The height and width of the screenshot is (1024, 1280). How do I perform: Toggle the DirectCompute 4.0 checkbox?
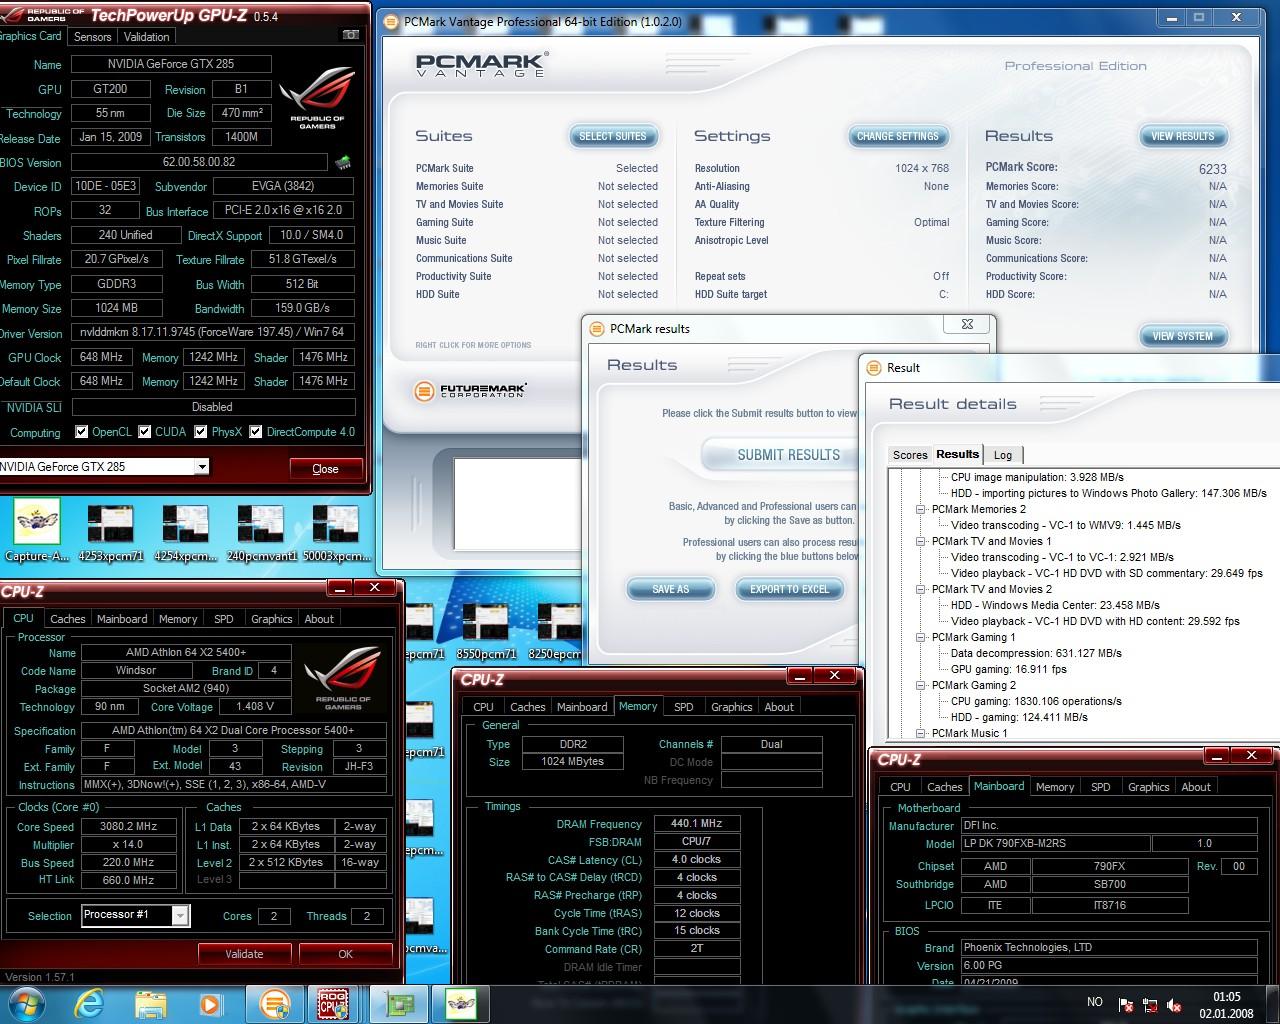click(x=256, y=432)
